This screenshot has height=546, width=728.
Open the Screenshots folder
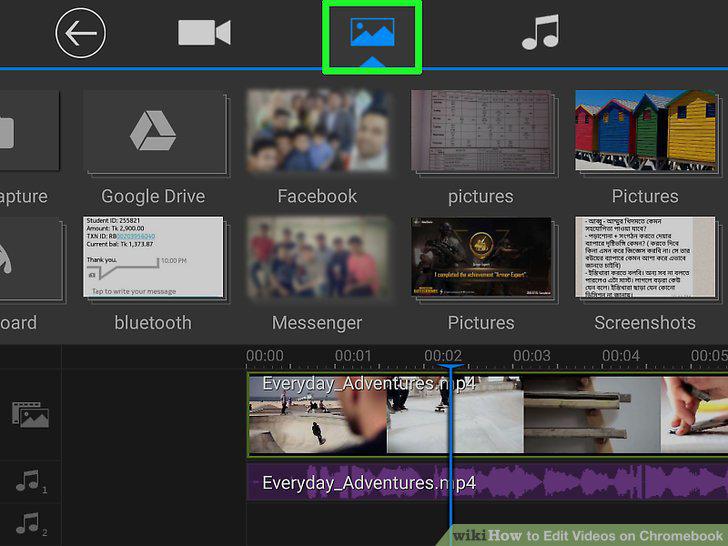pyautogui.click(x=647, y=258)
